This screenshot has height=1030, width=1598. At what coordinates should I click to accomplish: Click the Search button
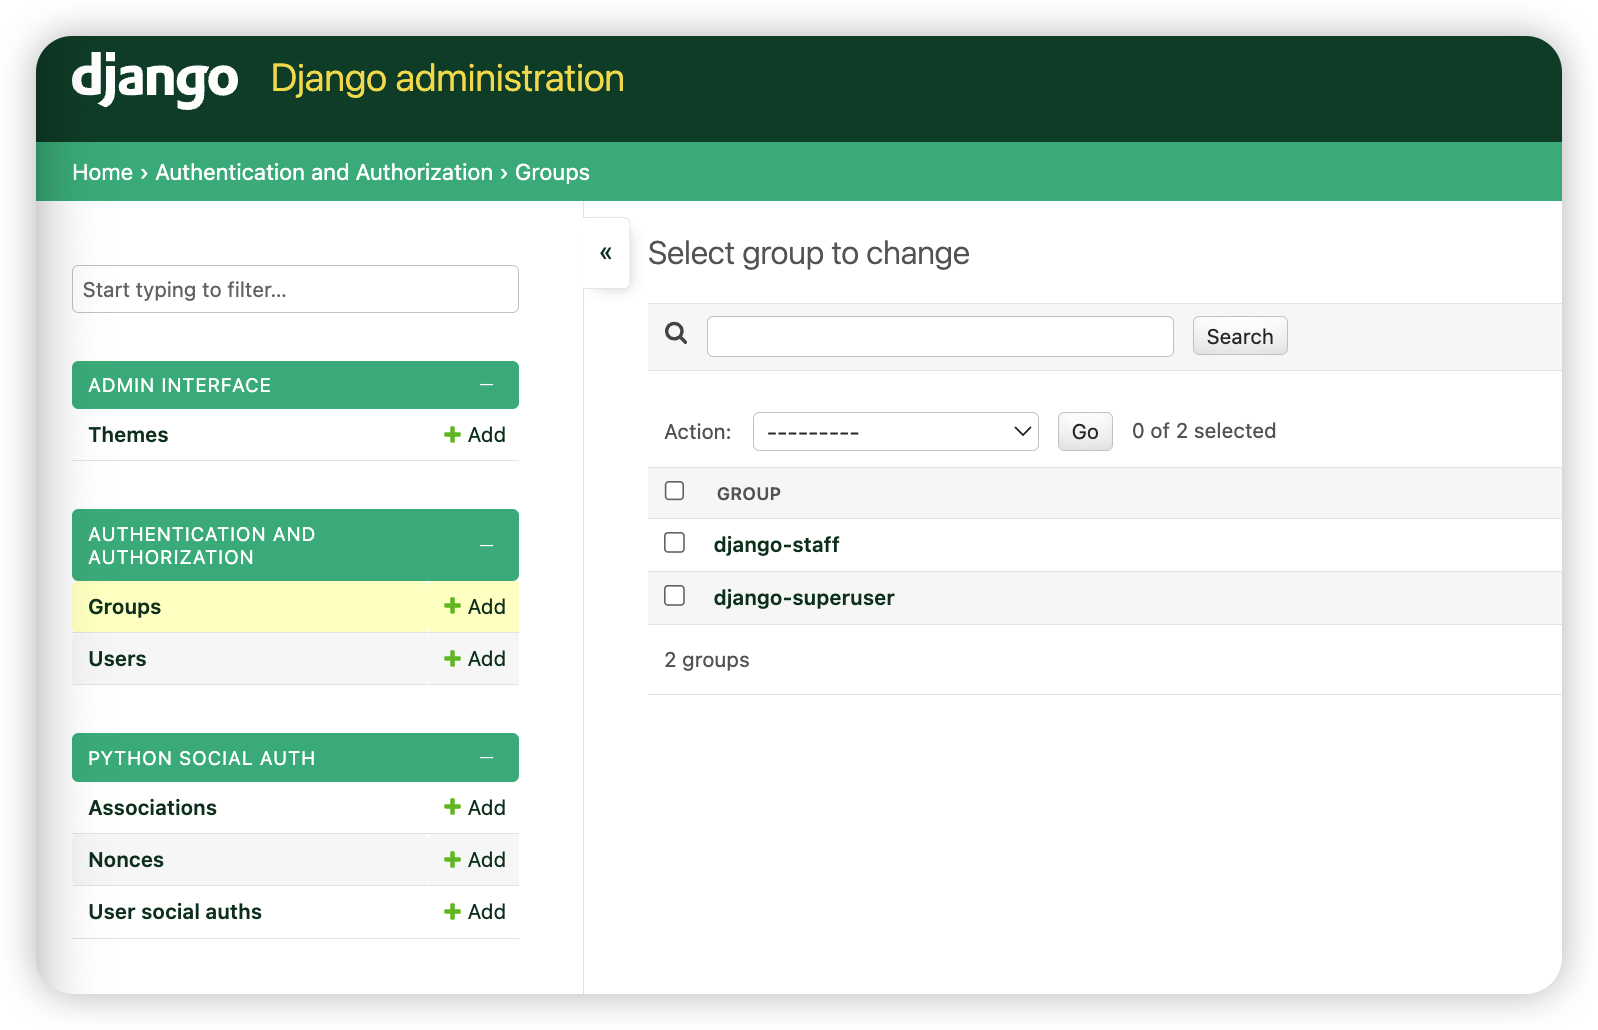click(x=1240, y=336)
